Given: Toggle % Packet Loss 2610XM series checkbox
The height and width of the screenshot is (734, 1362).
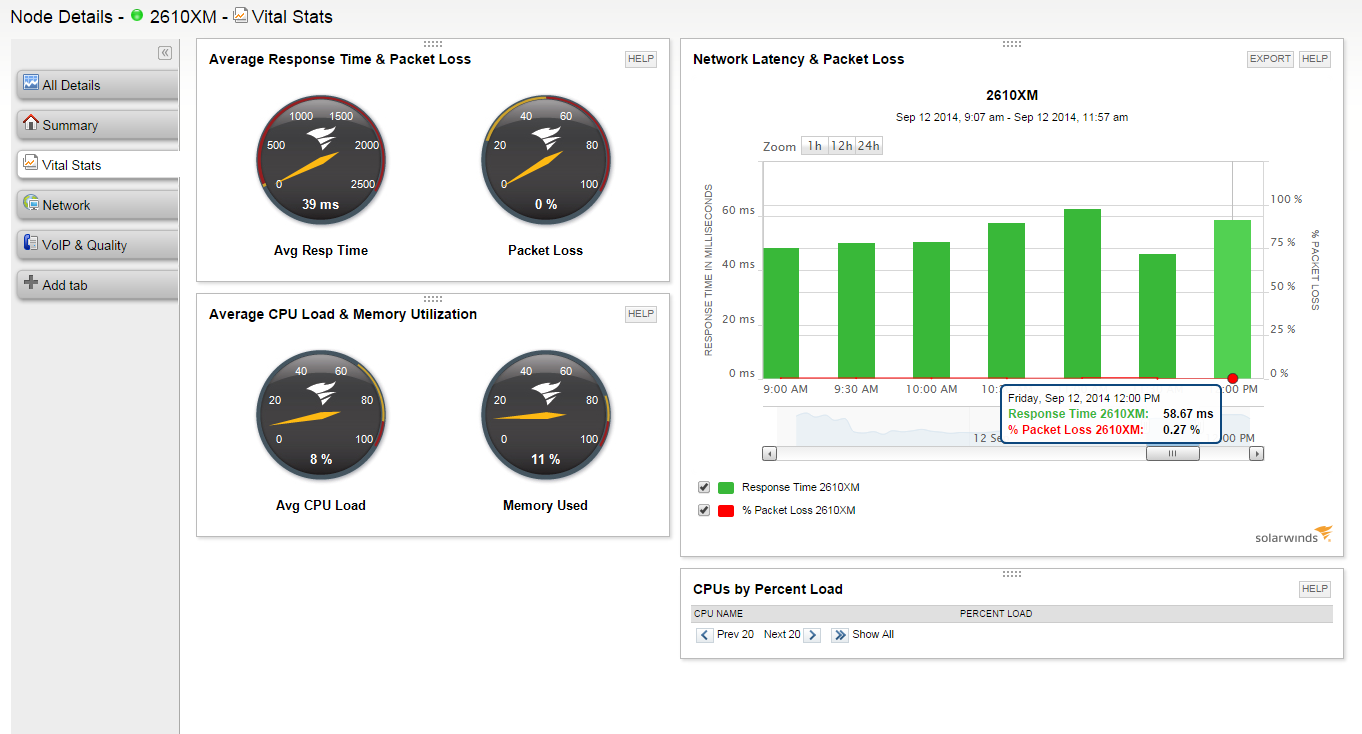Looking at the screenshot, I should (x=704, y=510).
